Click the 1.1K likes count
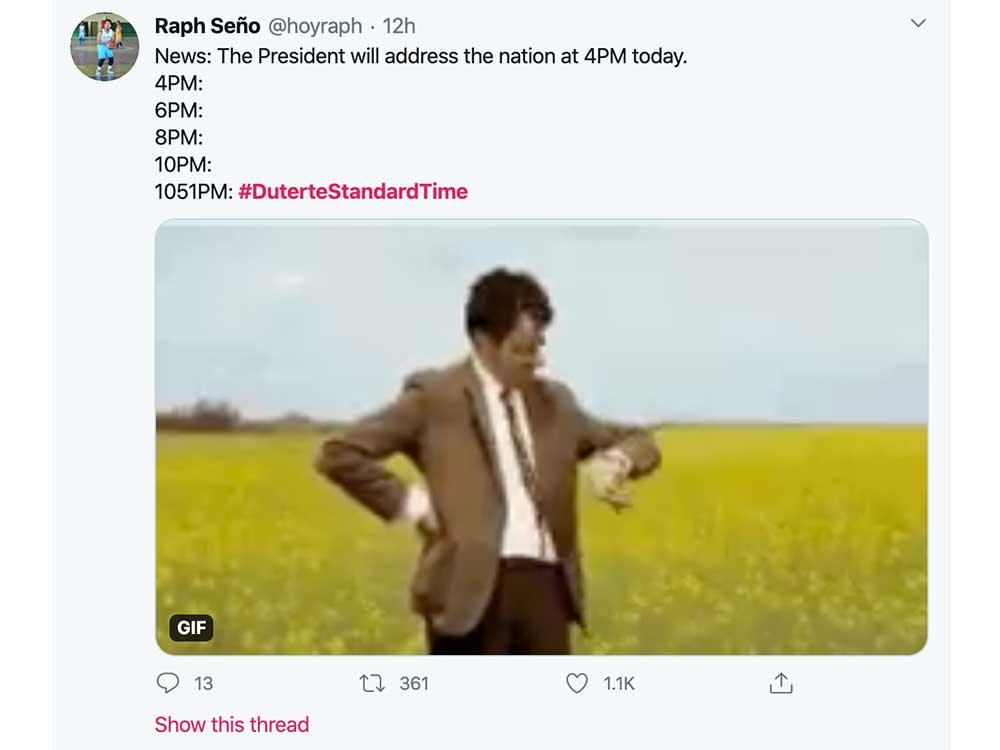This screenshot has width=1000, height=750. pos(619,684)
